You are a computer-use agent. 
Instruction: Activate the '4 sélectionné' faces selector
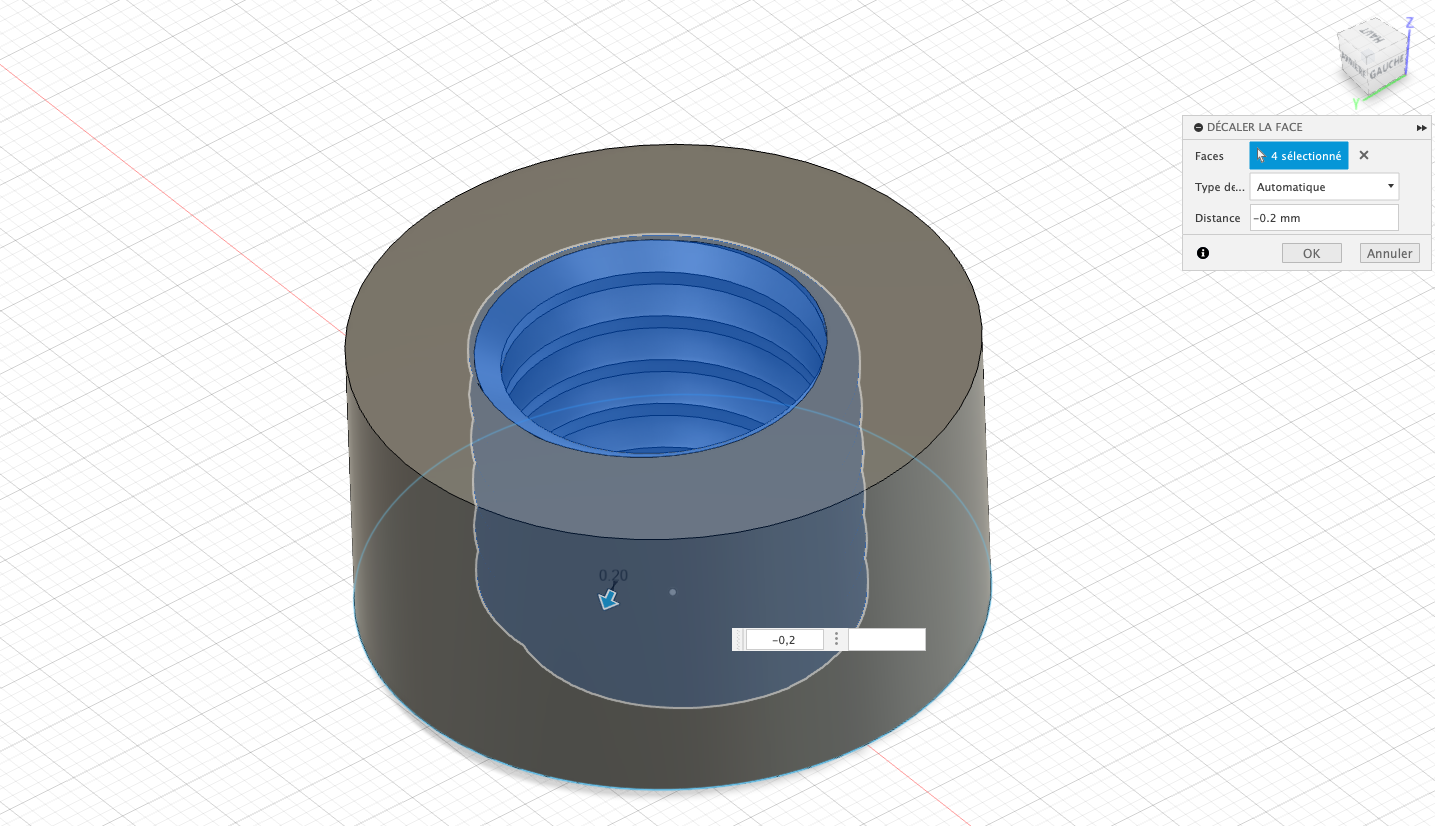coord(1299,156)
